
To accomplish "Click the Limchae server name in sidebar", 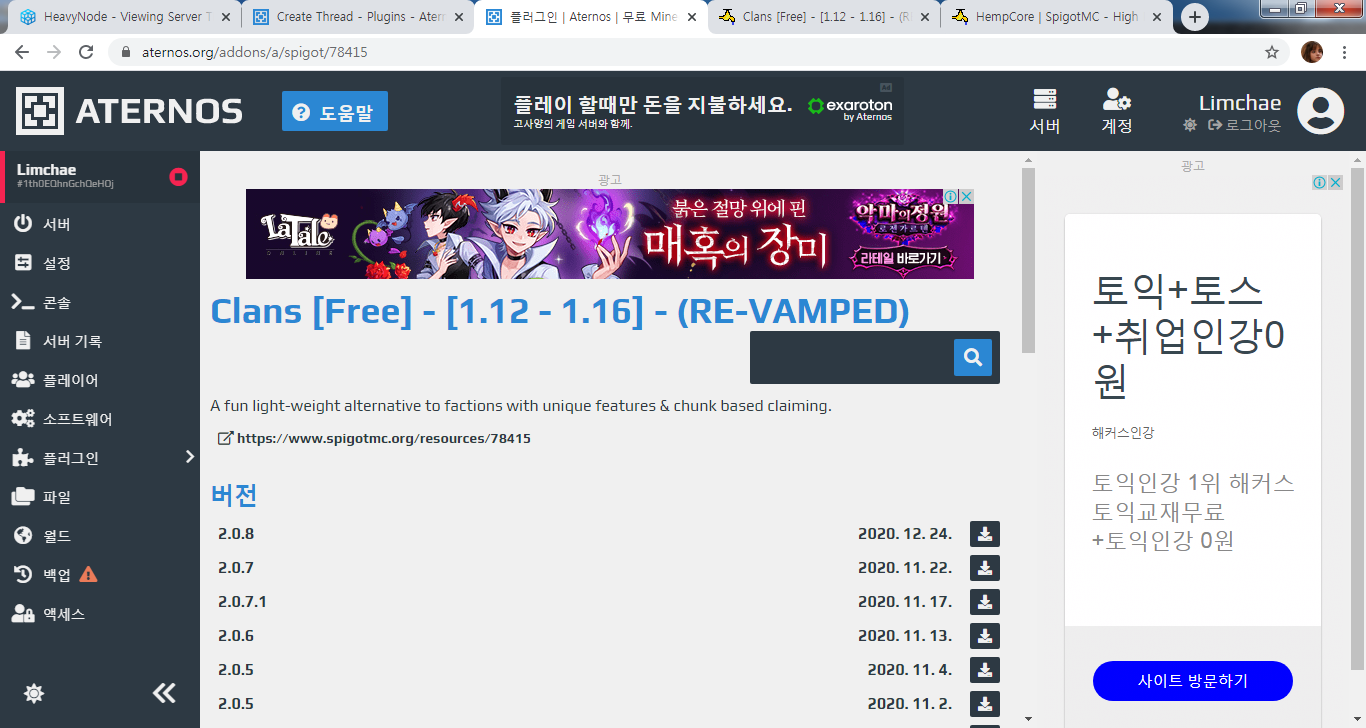I will click(x=46, y=170).
